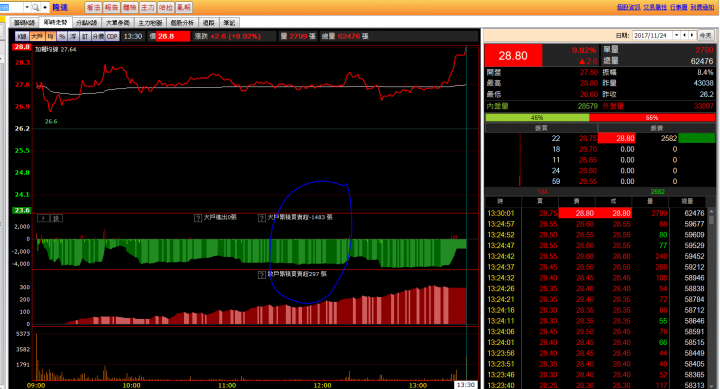
Task: Open the 交易屬性 link
Action: click(x=655, y=7)
